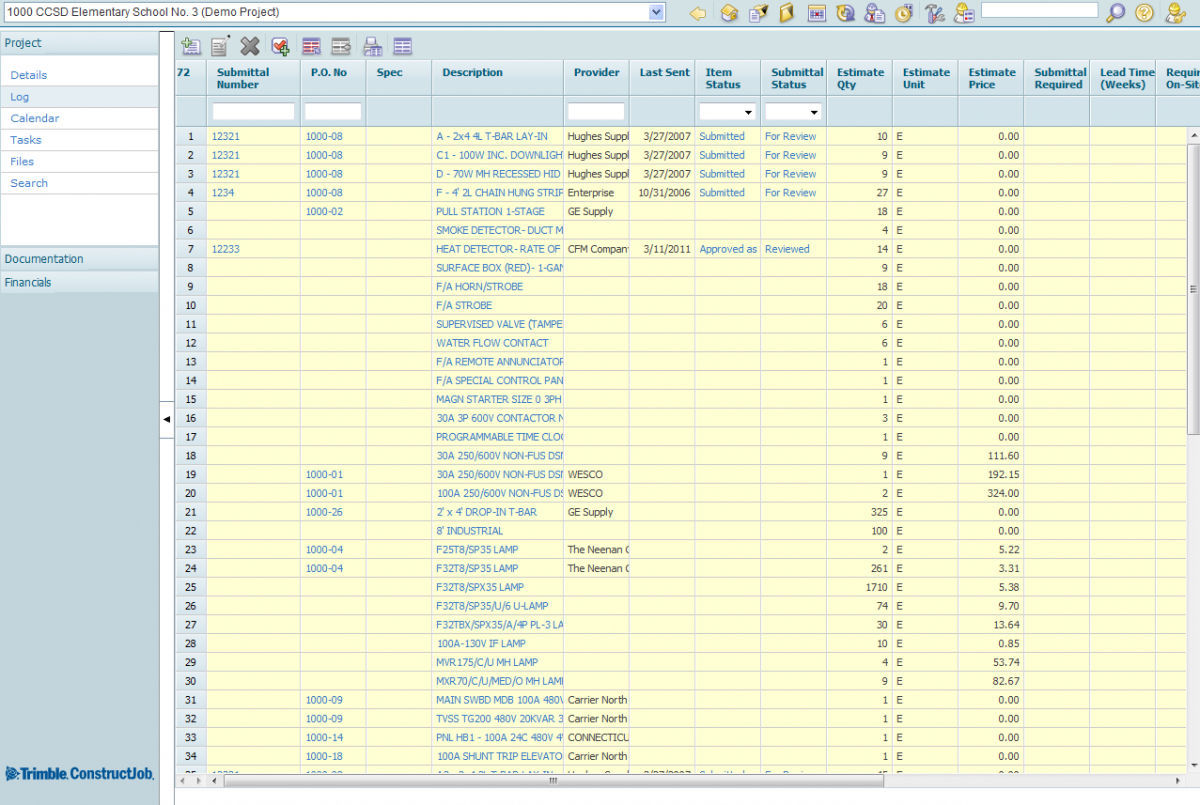
Task: Click the back navigation arrow icon
Action: coord(697,13)
